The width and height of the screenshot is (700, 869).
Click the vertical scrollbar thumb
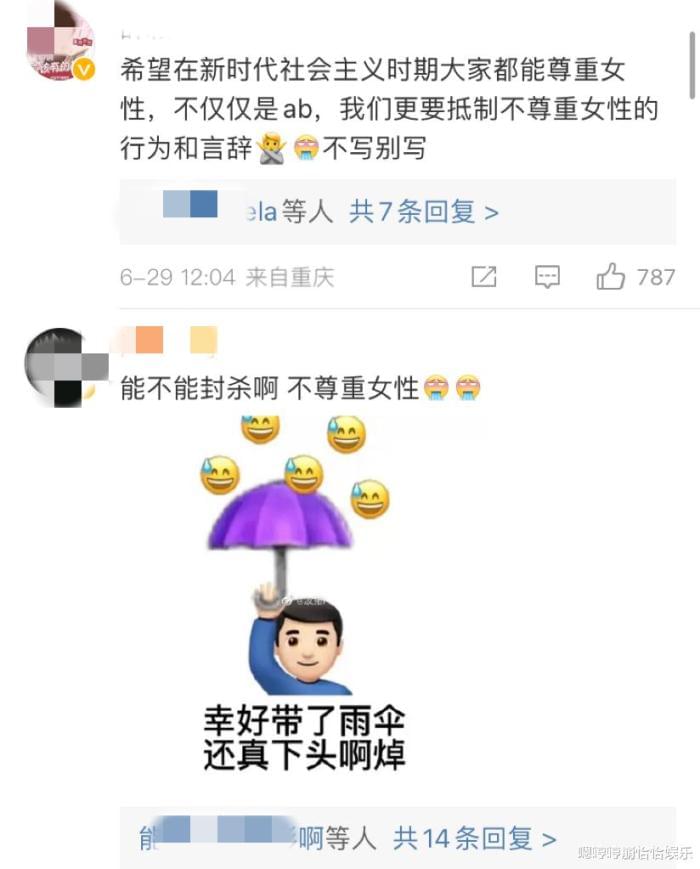point(692,65)
